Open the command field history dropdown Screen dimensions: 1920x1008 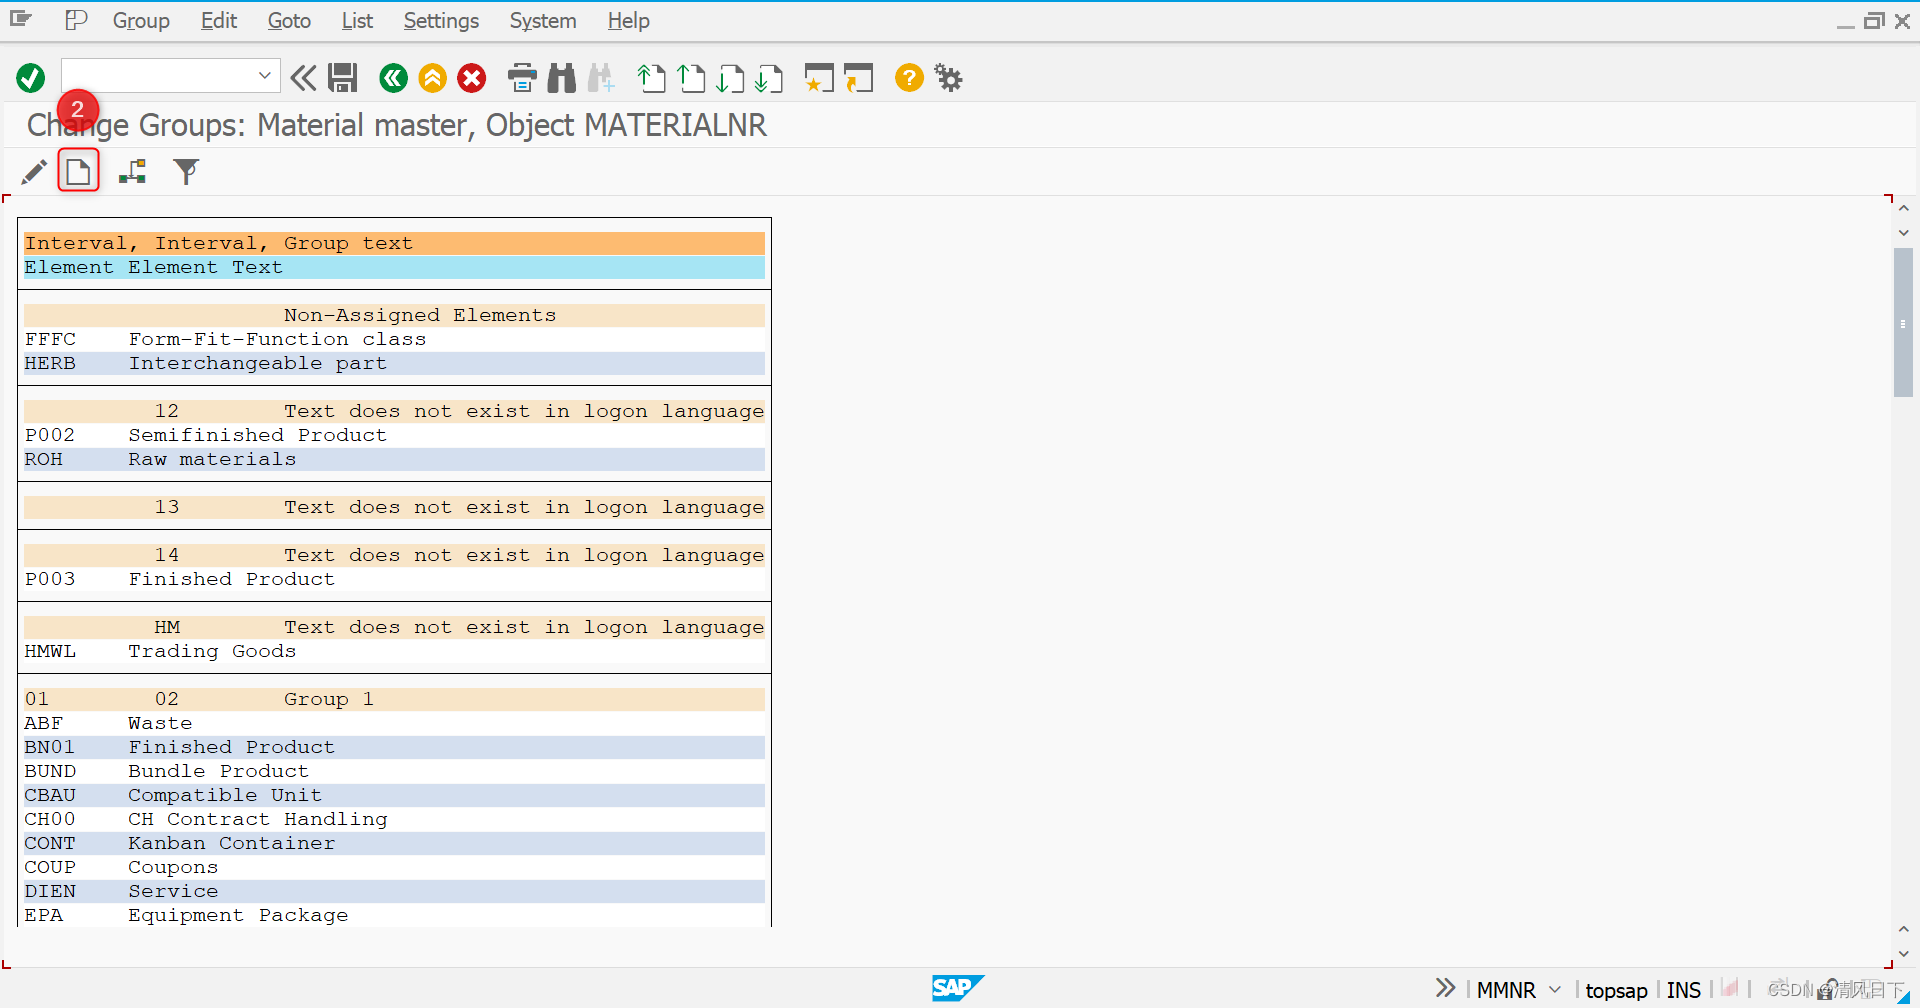264,75
